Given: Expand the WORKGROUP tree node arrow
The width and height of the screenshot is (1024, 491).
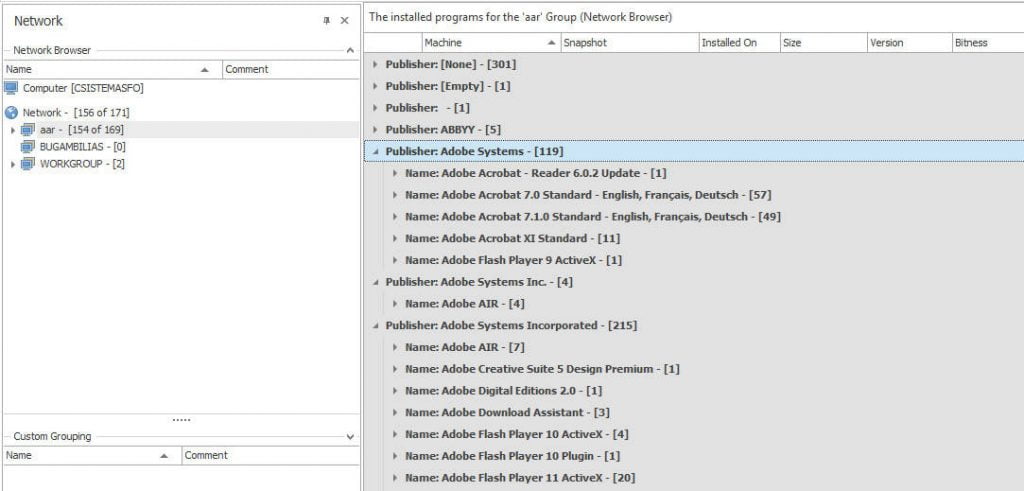Looking at the screenshot, I should tap(13, 164).
